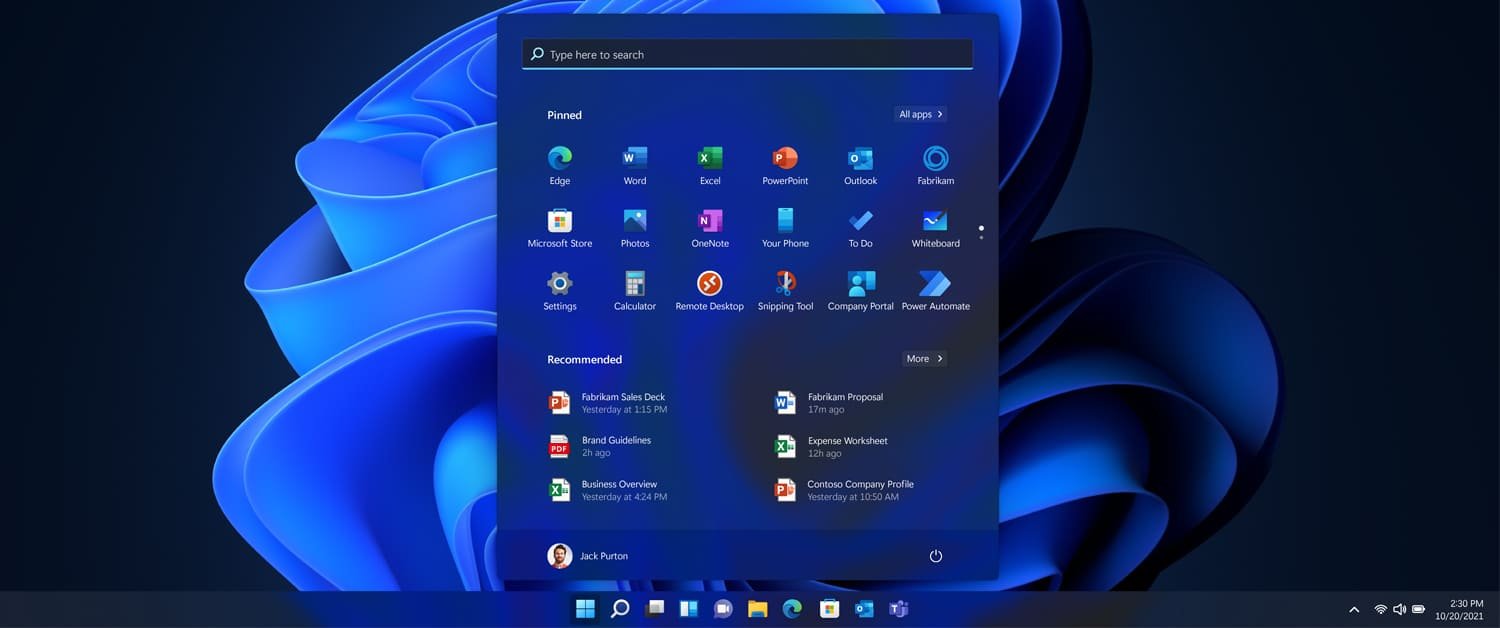
Task: Launch the To Do app
Action: (x=860, y=228)
